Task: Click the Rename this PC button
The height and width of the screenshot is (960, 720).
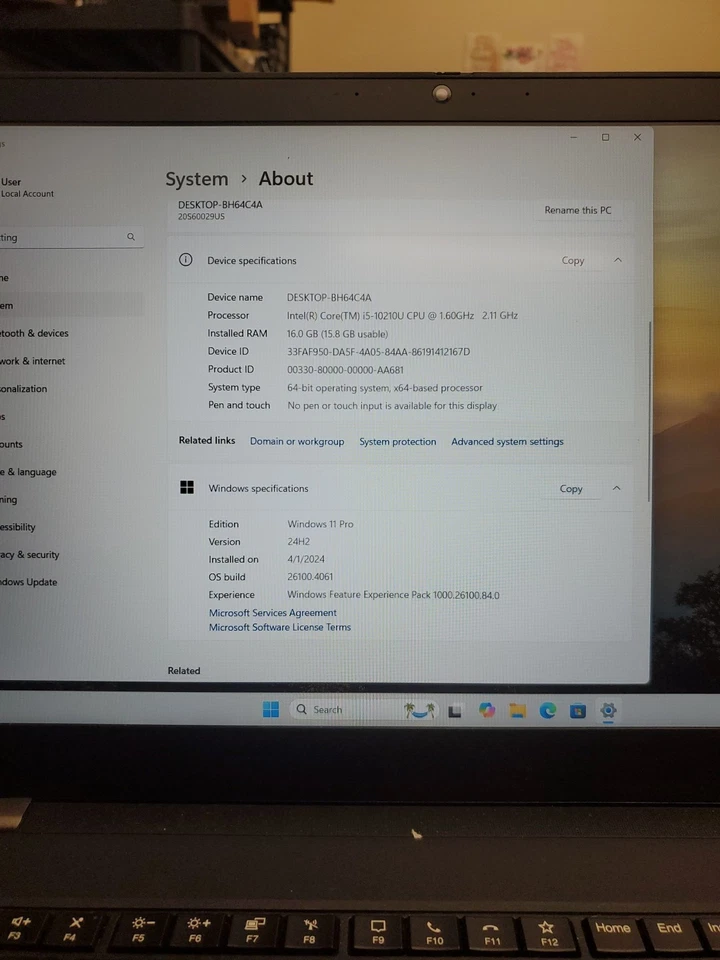Action: pyautogui.click(x=578, y=210)
